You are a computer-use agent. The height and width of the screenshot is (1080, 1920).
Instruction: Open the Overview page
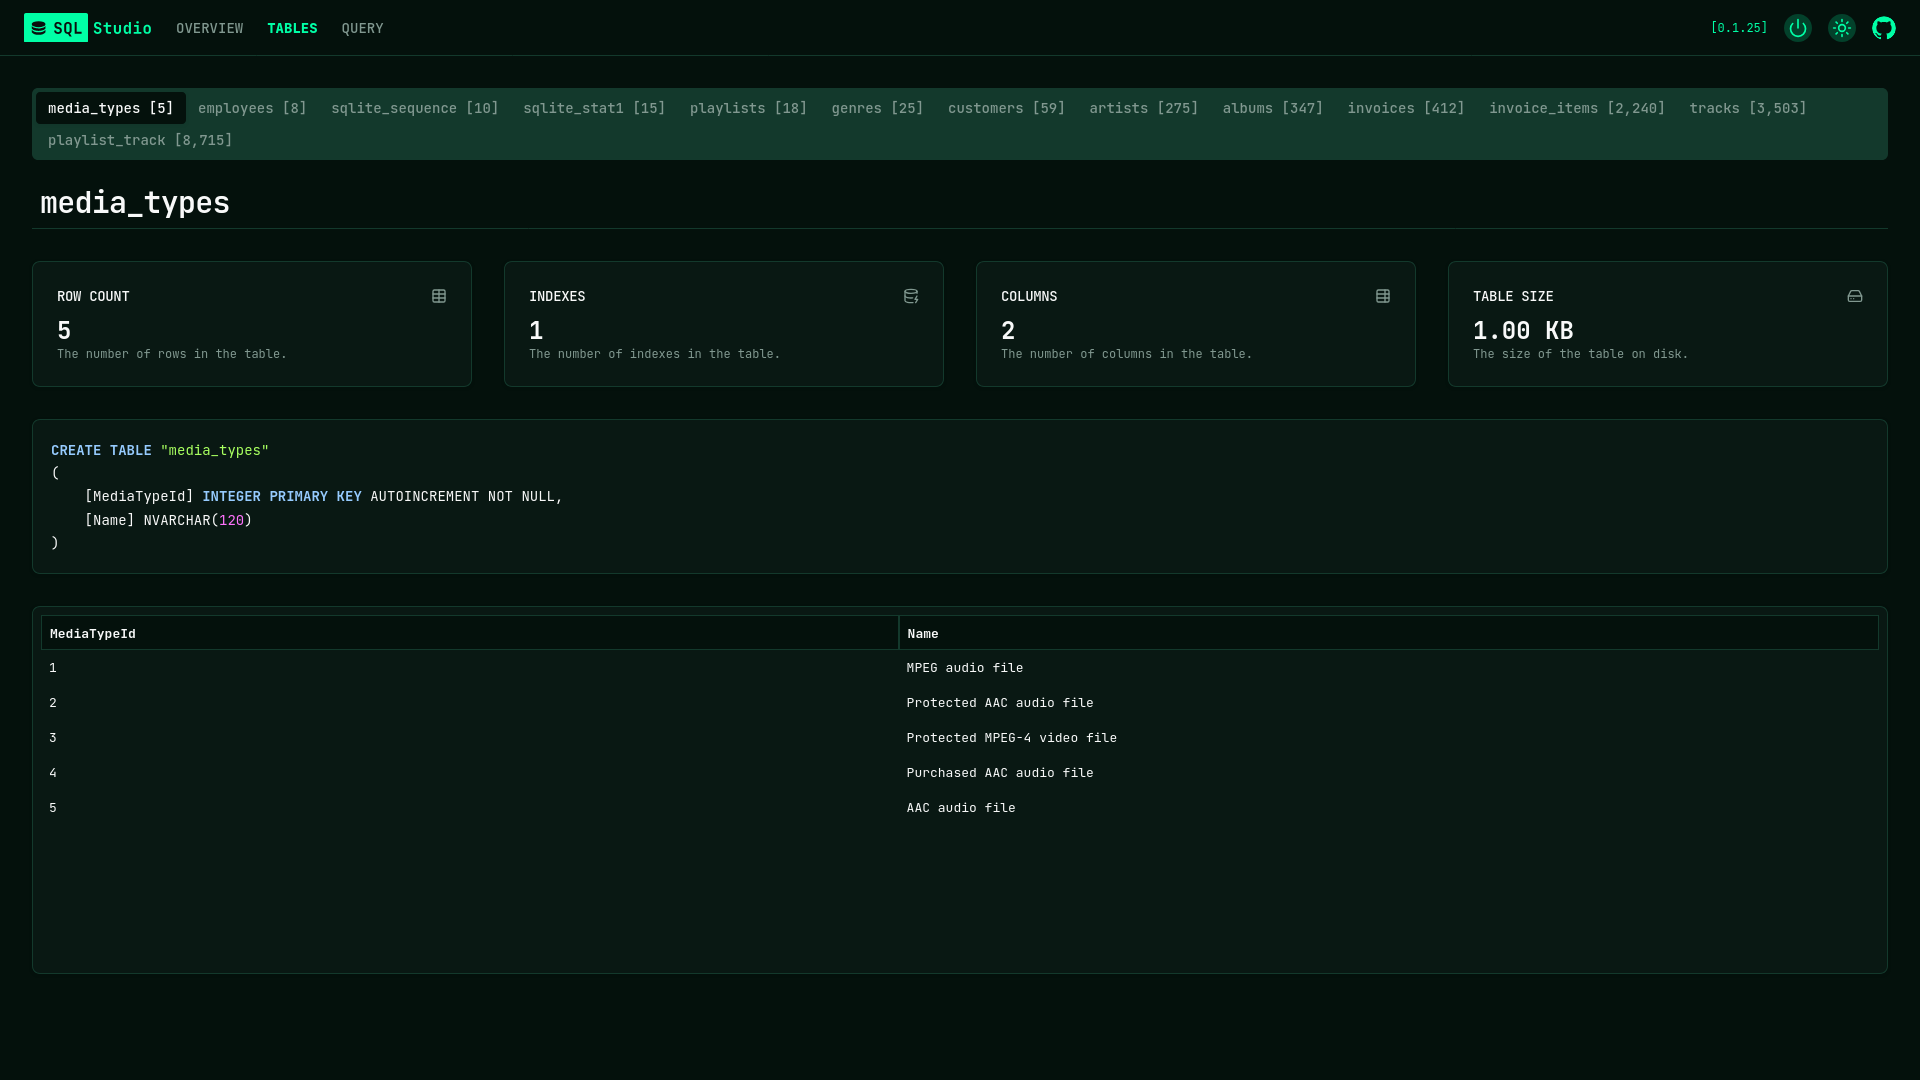click(209, 28)
